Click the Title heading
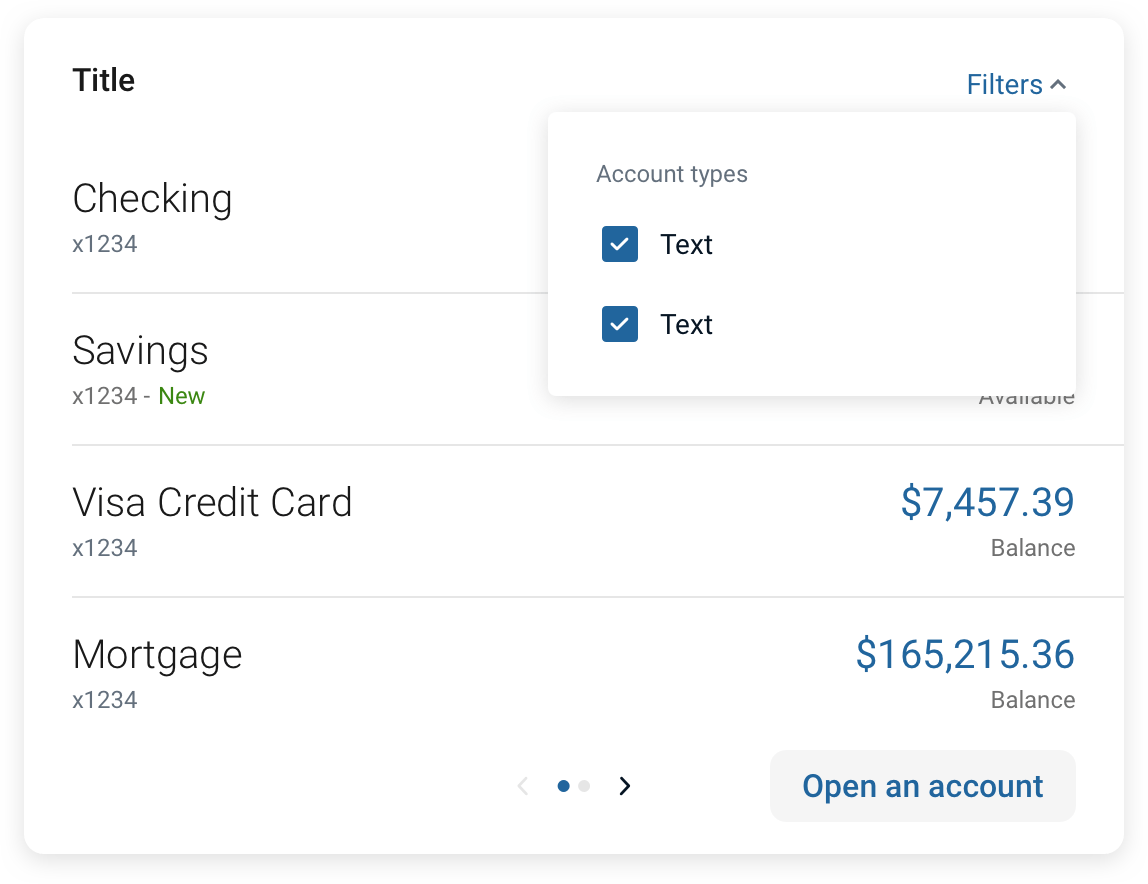The width and height of the screenshot is (1148, 884). [103, 80]
